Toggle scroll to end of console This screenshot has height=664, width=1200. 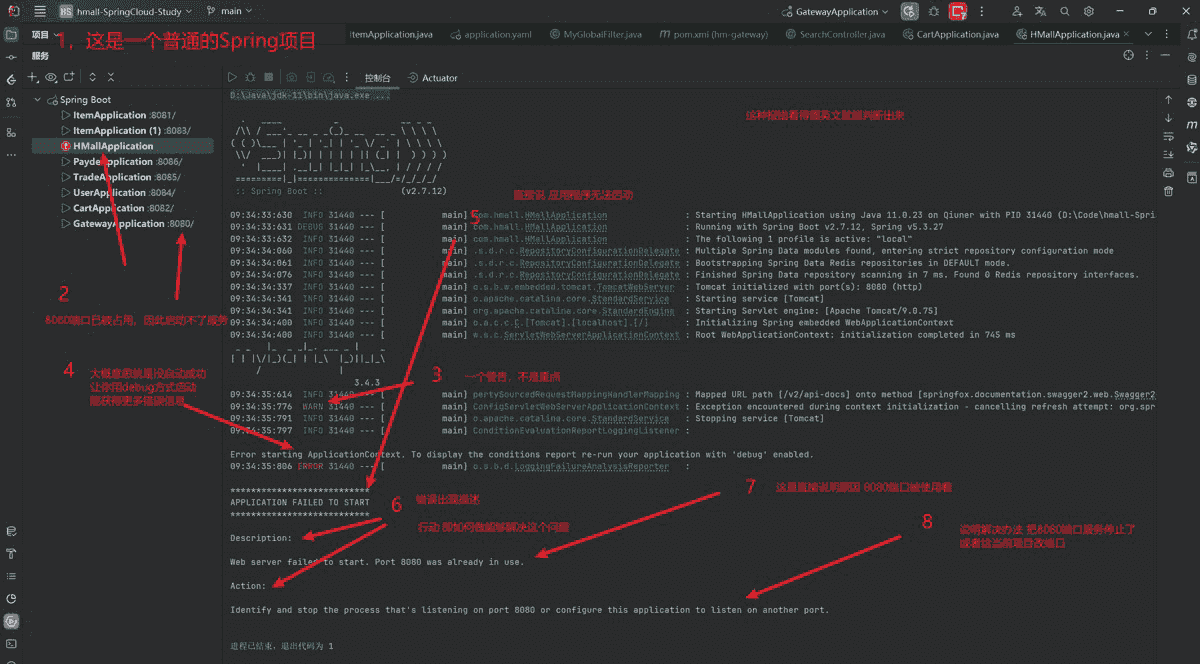1168,154
